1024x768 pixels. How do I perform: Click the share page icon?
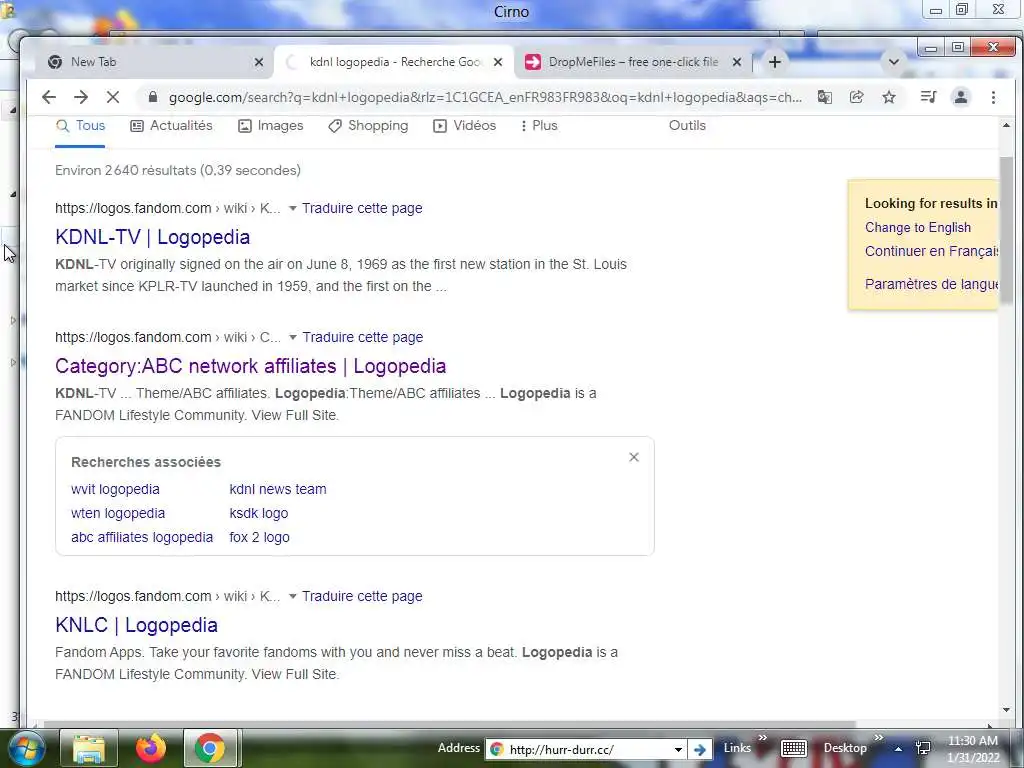857,97
